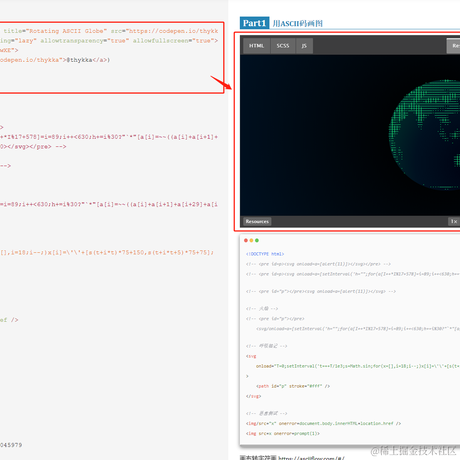Click the img onerror=prompt(1) code line
460x460 pixels.
pyautogui.click(x=283, y=433)
